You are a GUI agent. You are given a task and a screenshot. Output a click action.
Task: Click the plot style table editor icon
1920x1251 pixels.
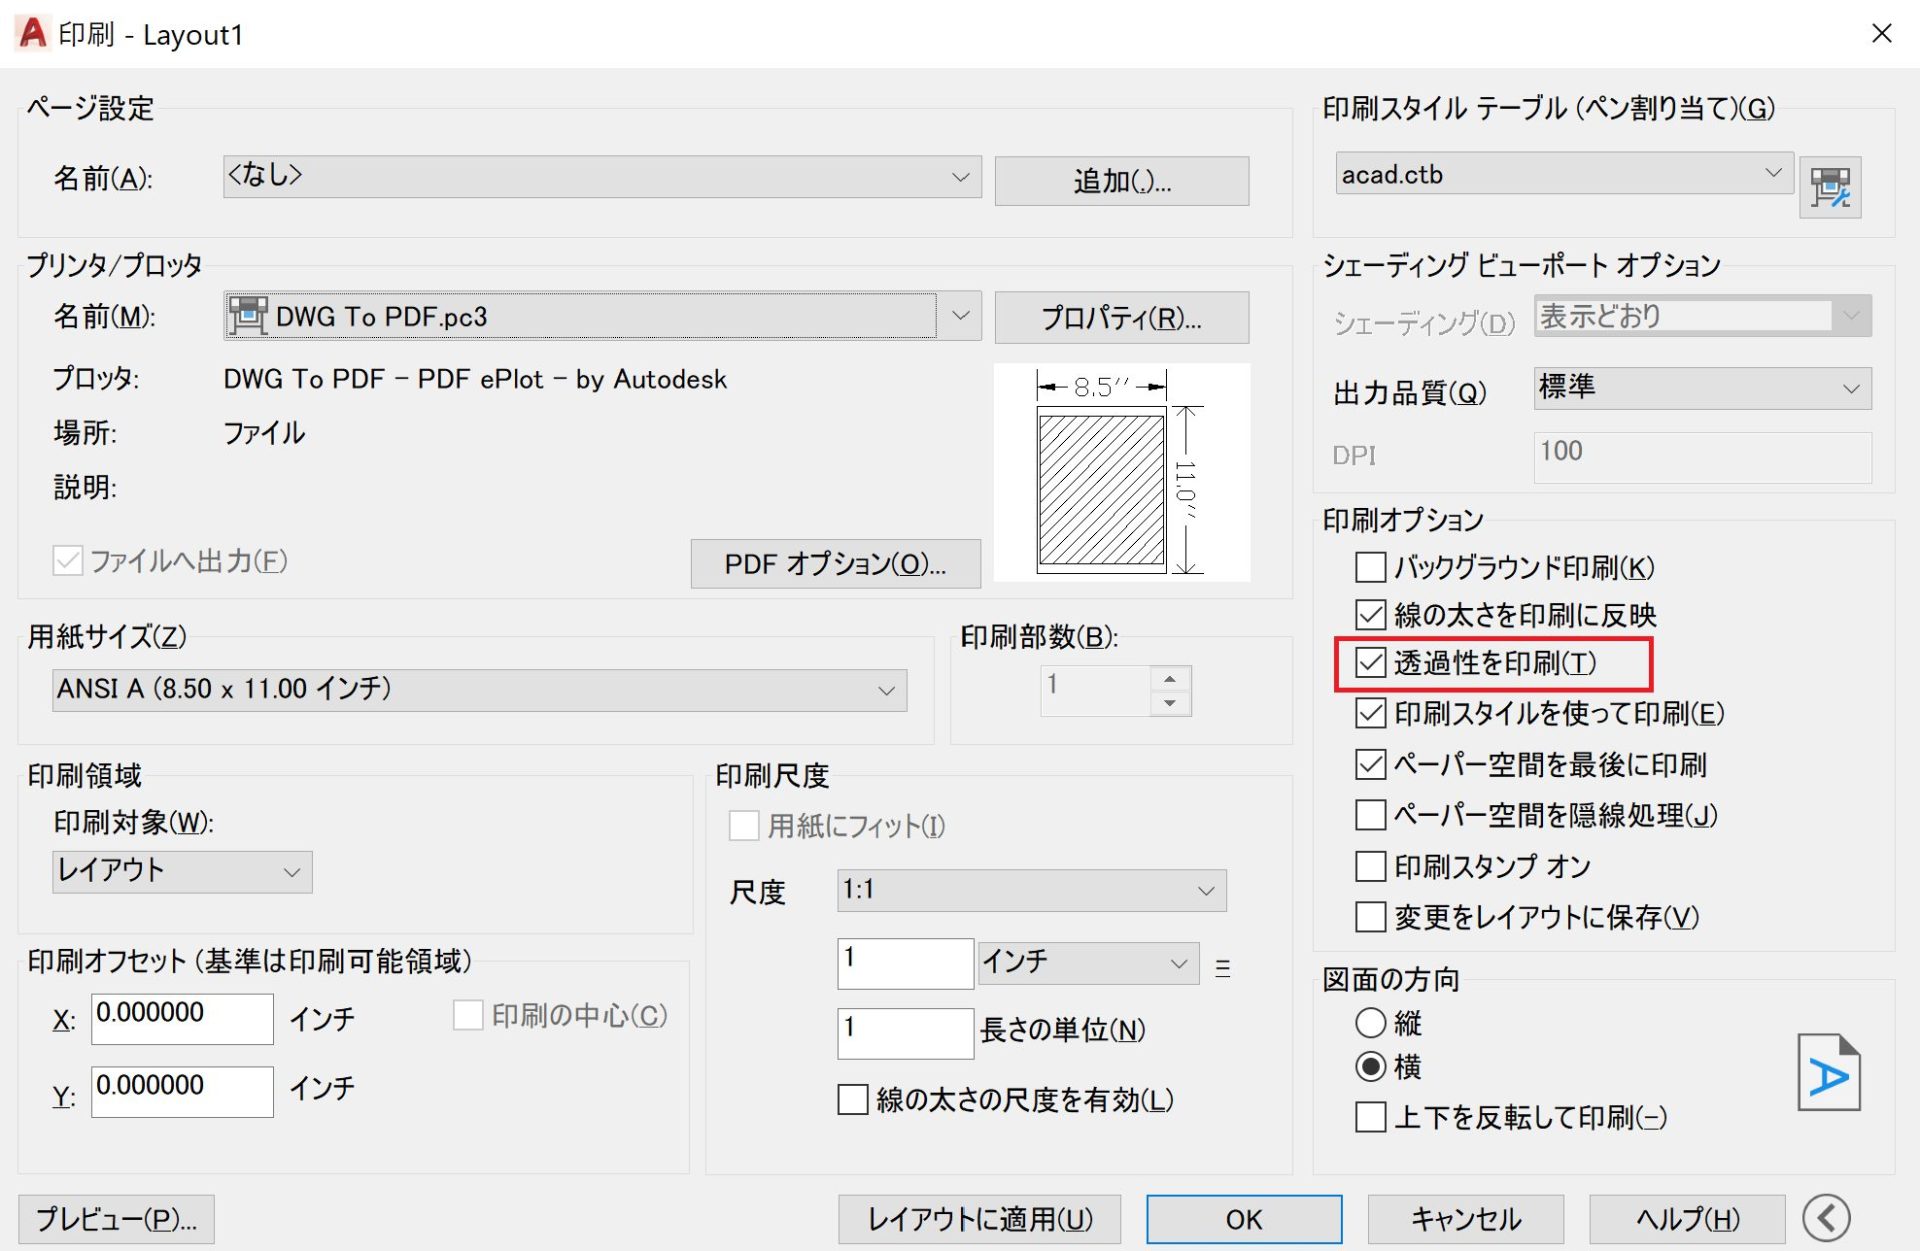(x=1830, y=187)
